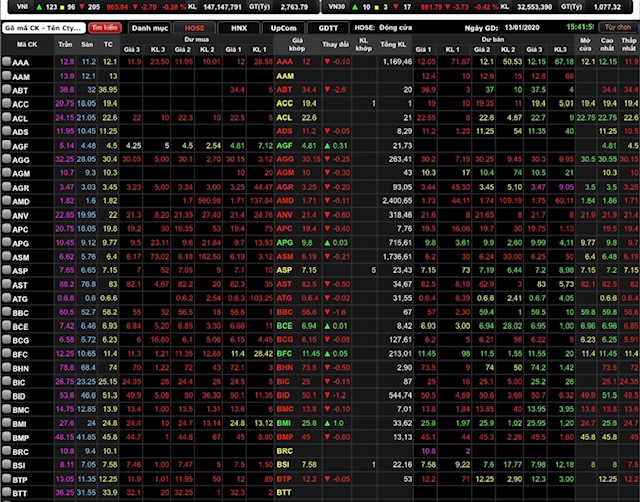
Task: Switch to the HNX exchange tab
Action: 240,28
